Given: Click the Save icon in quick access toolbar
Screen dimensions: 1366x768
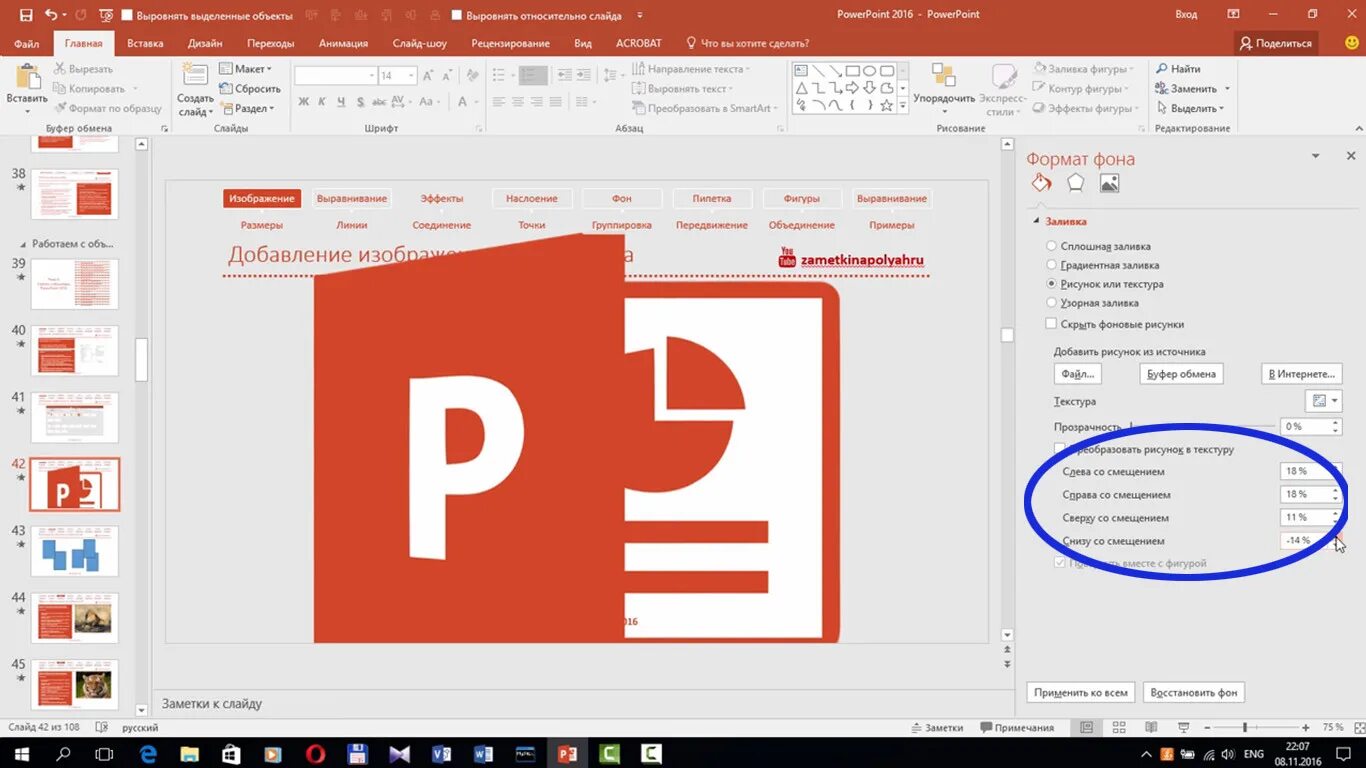Looking at the screenshot, I should click(25, 15).
